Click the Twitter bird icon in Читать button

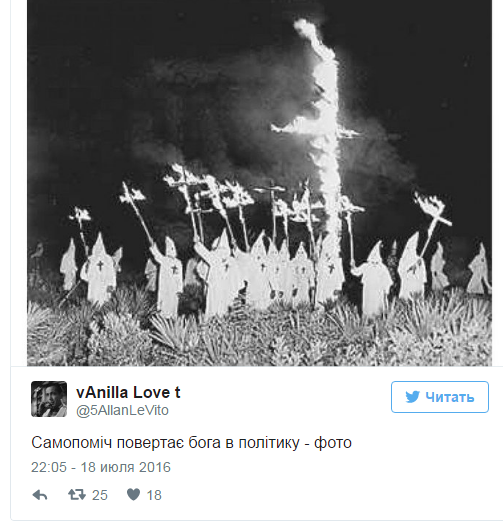(x=412, y=397)
